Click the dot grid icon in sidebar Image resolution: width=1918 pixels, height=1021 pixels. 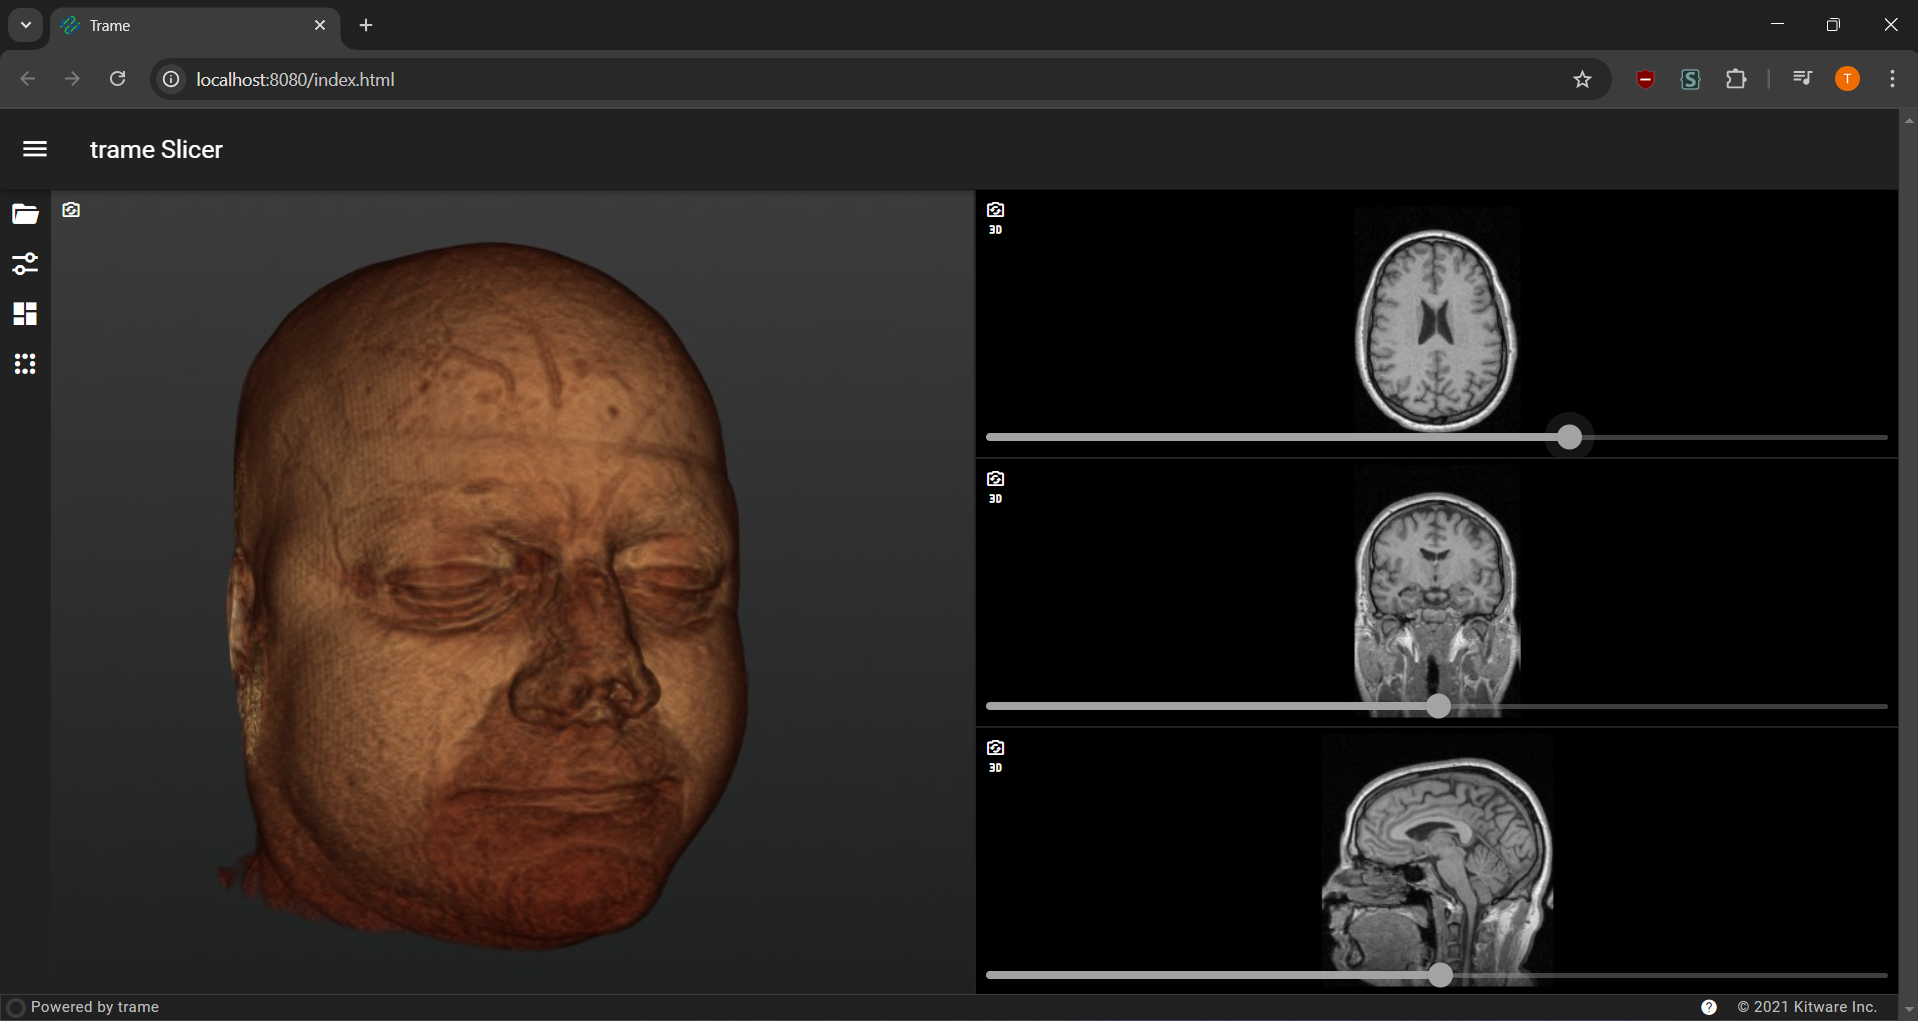[x=25, y=364]
